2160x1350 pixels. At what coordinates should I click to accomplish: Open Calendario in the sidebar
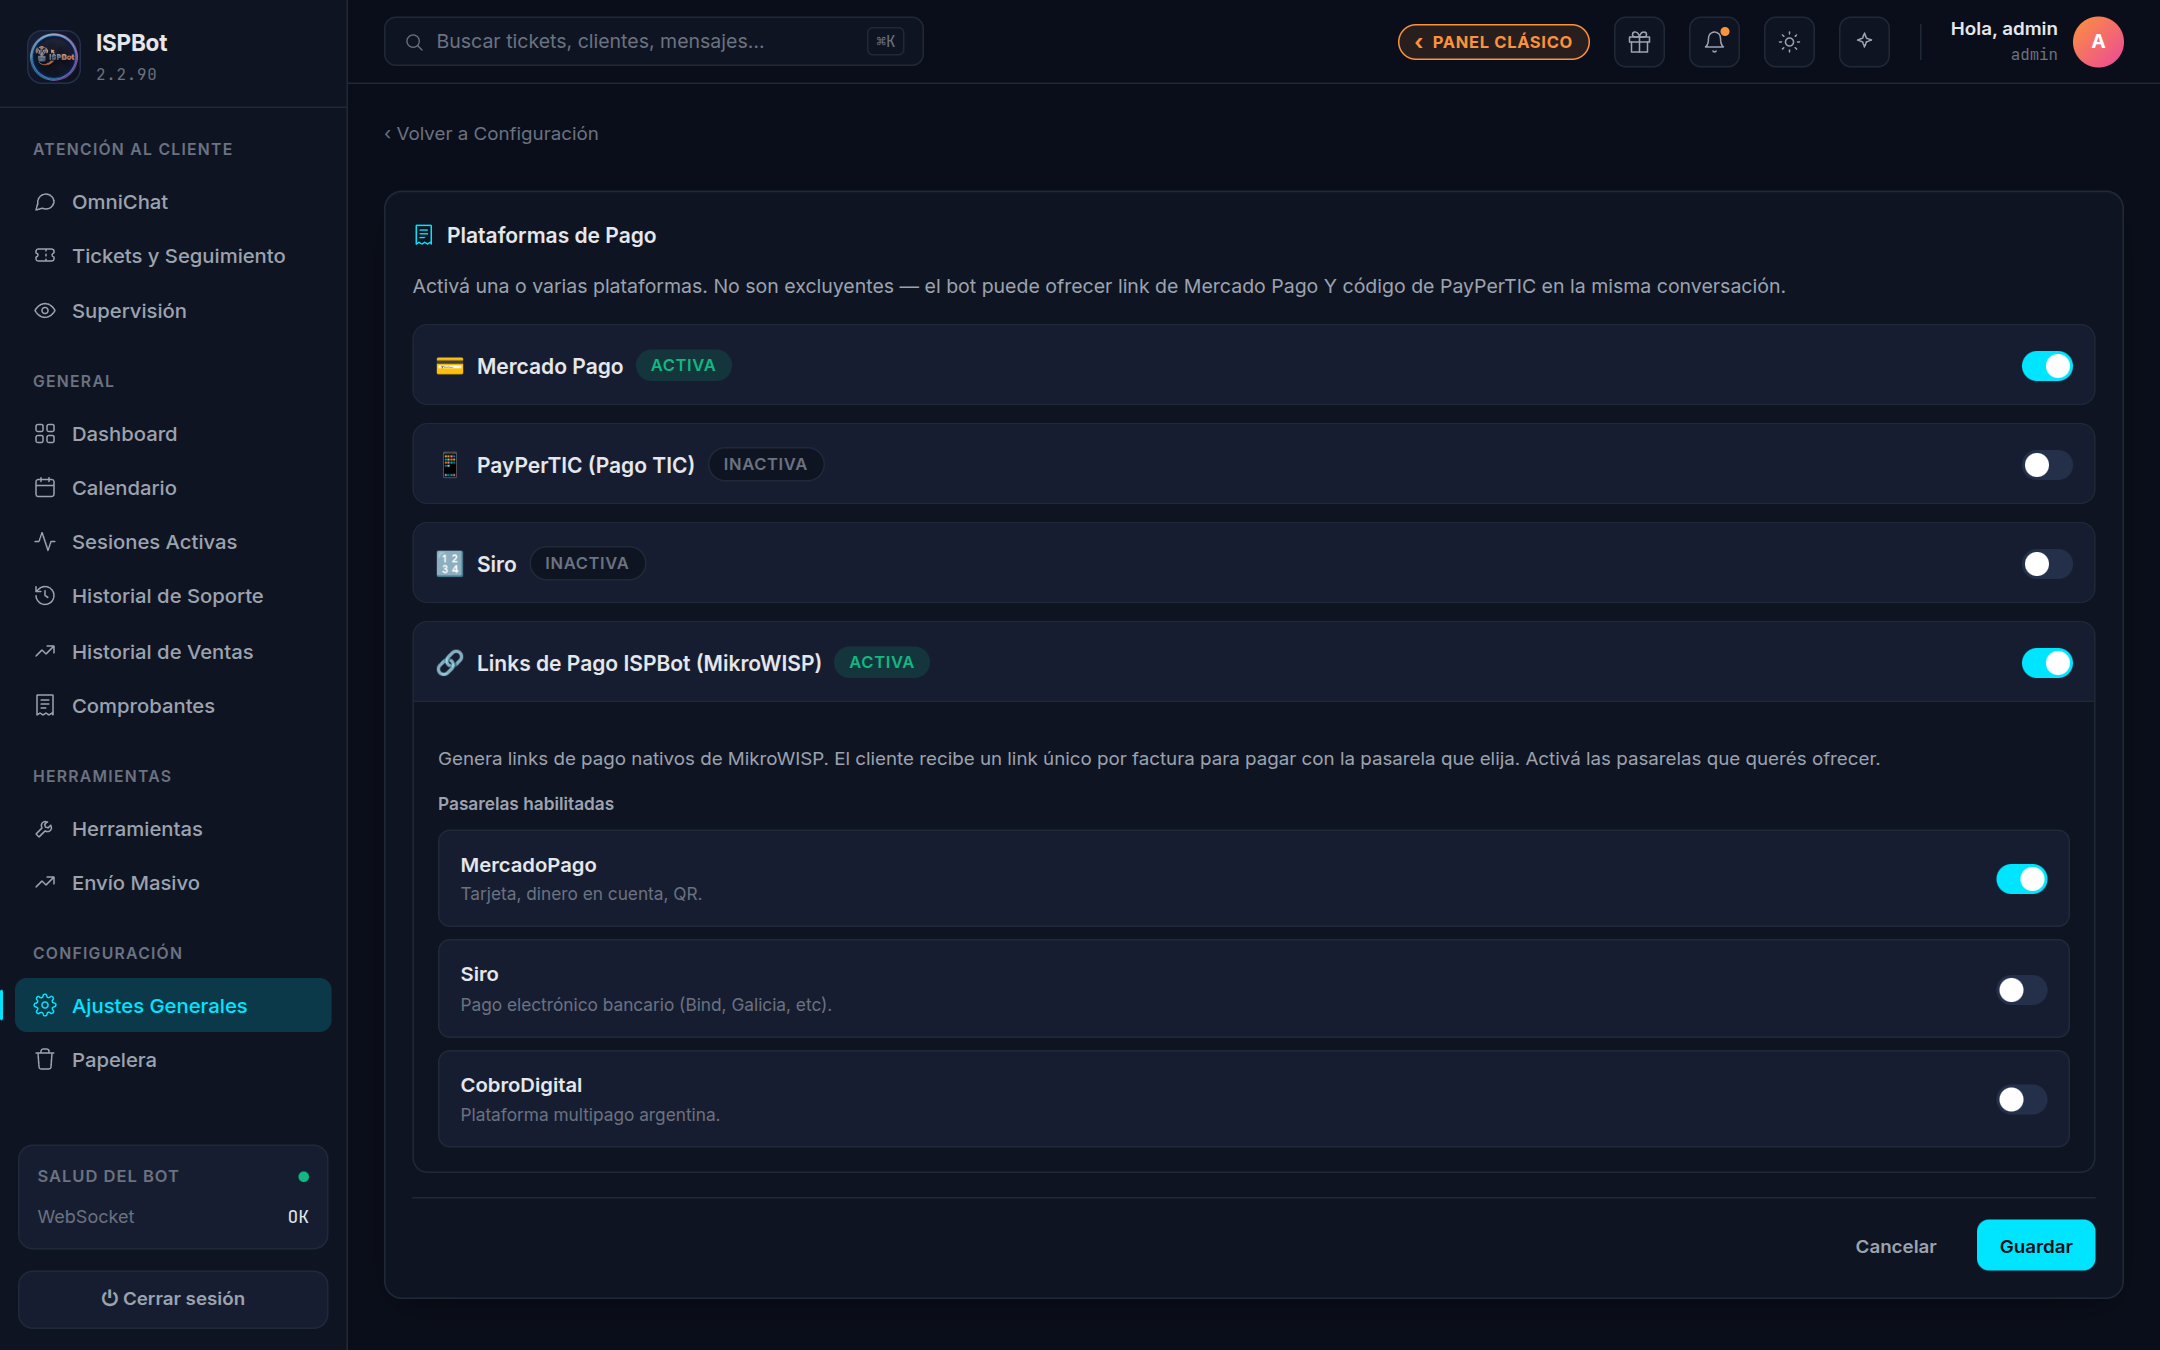[x=173, y=488]
